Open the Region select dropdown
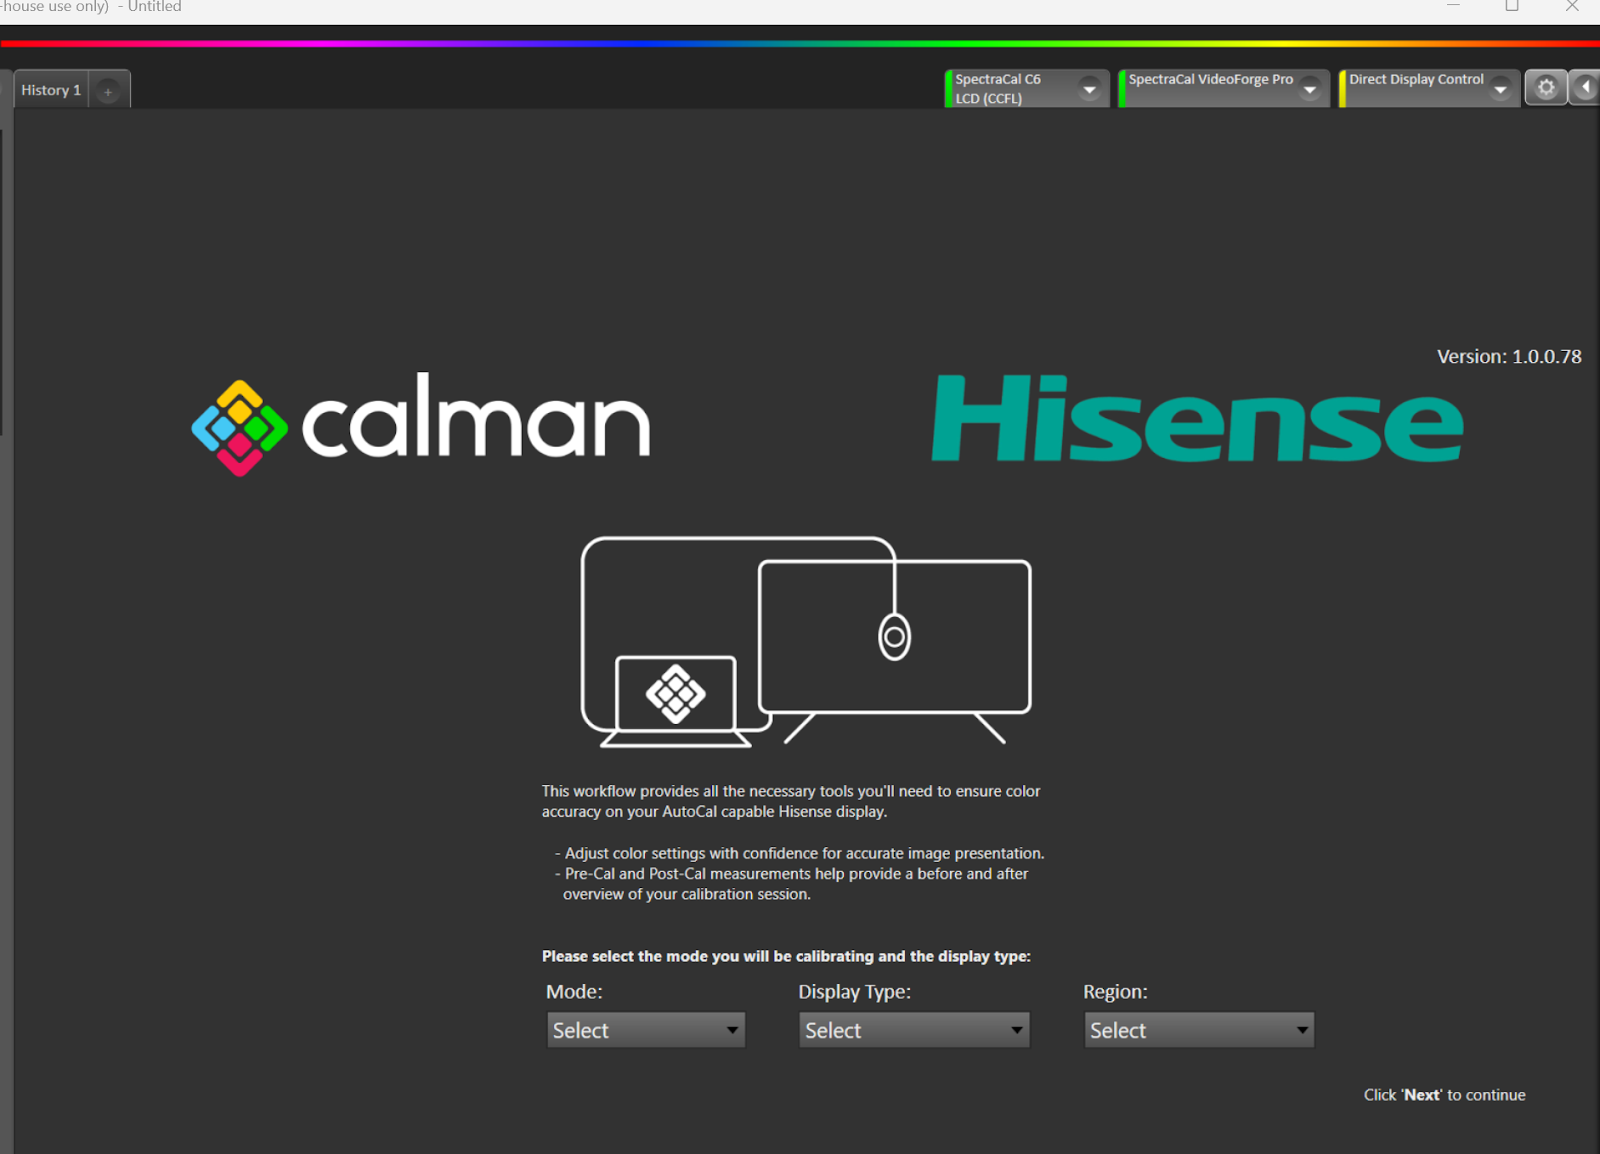The width and height of the screenshot is (1600, 1154). point(1199,1030)
